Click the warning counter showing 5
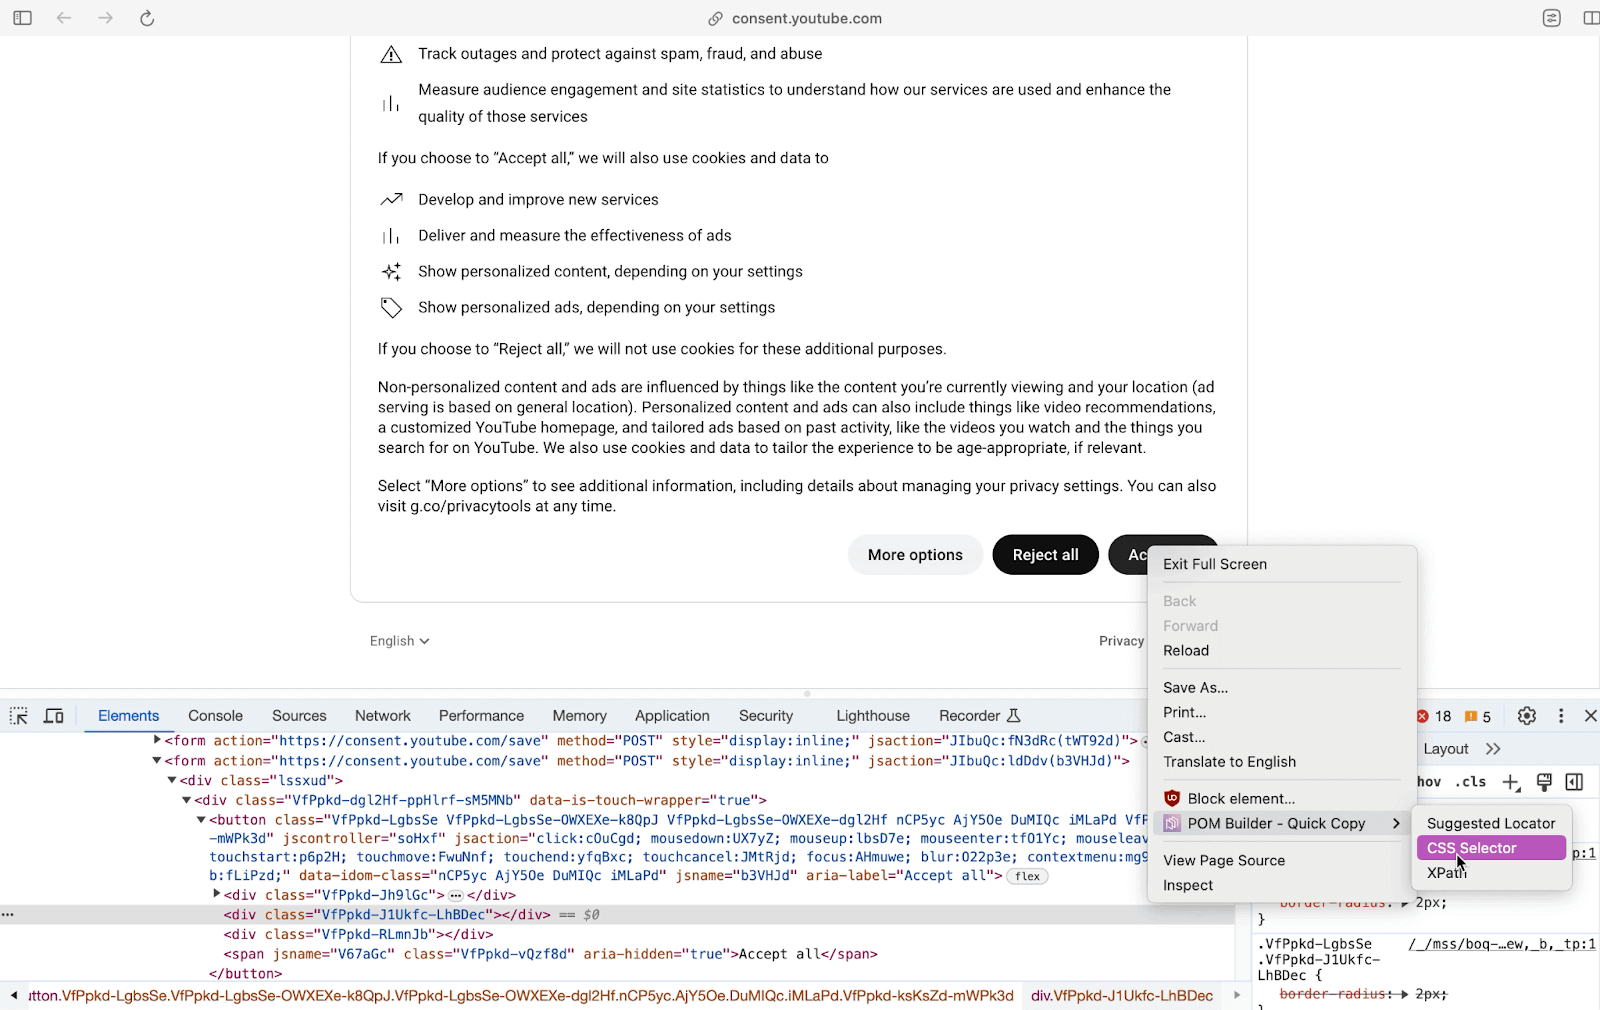The height and width of the screenshot is (1010, 1600). click(1477, 715)
